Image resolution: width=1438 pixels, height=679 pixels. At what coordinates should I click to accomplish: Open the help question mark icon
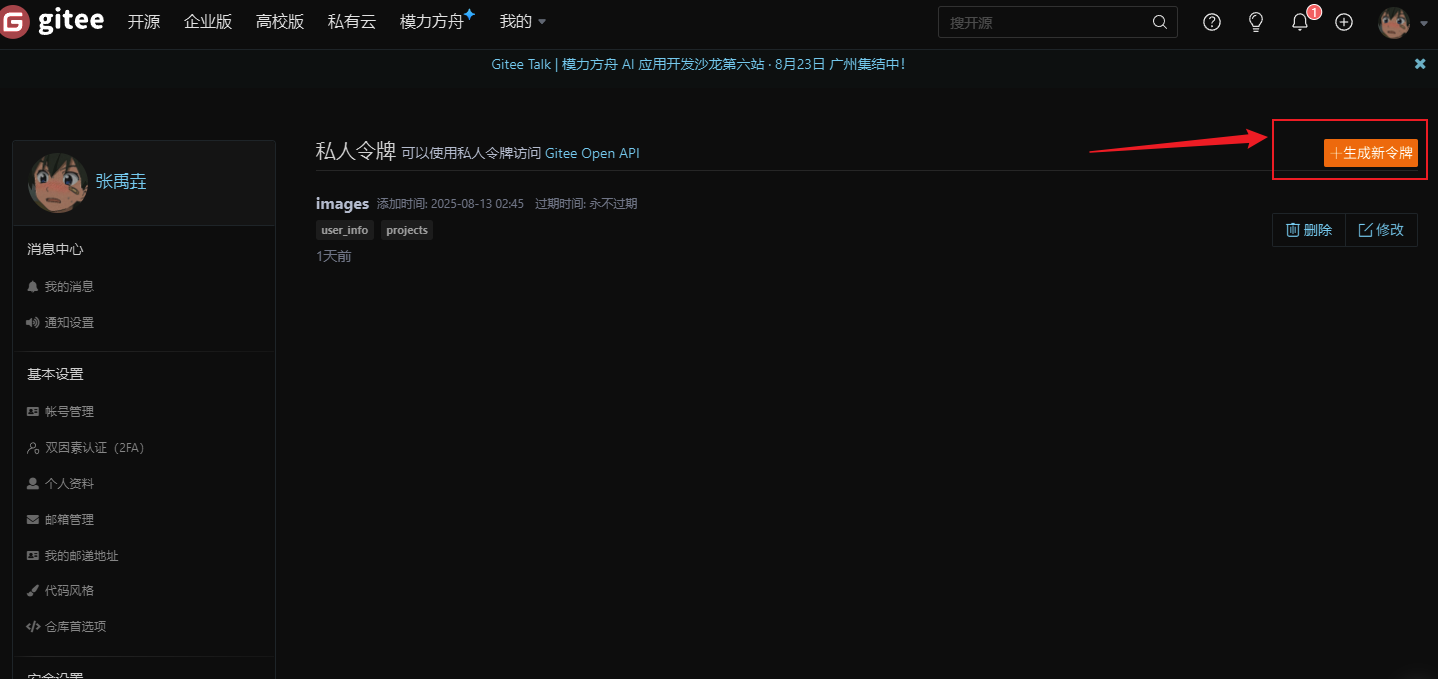pyautogui.click(x=1212, y=22)
